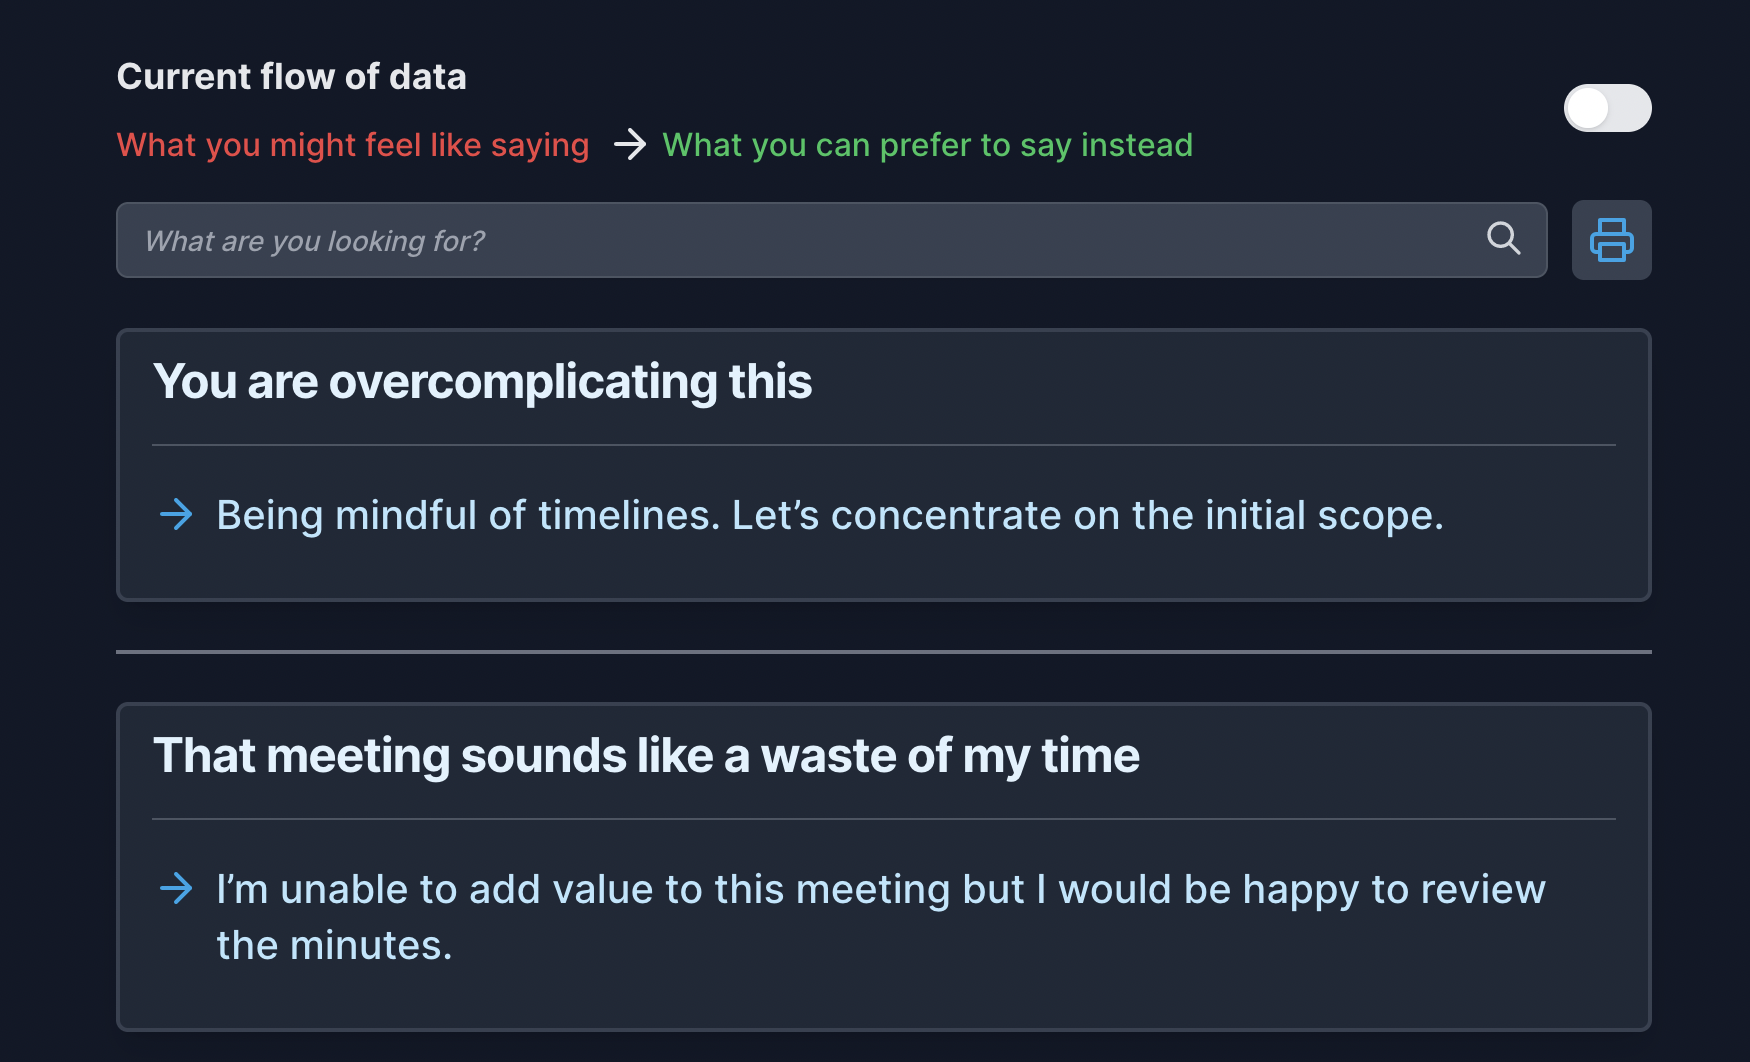This screenshot has width=1750, height=1062.
Task: Select 'That meeting sounds like a waste' heading
Action: click(646, 756)
